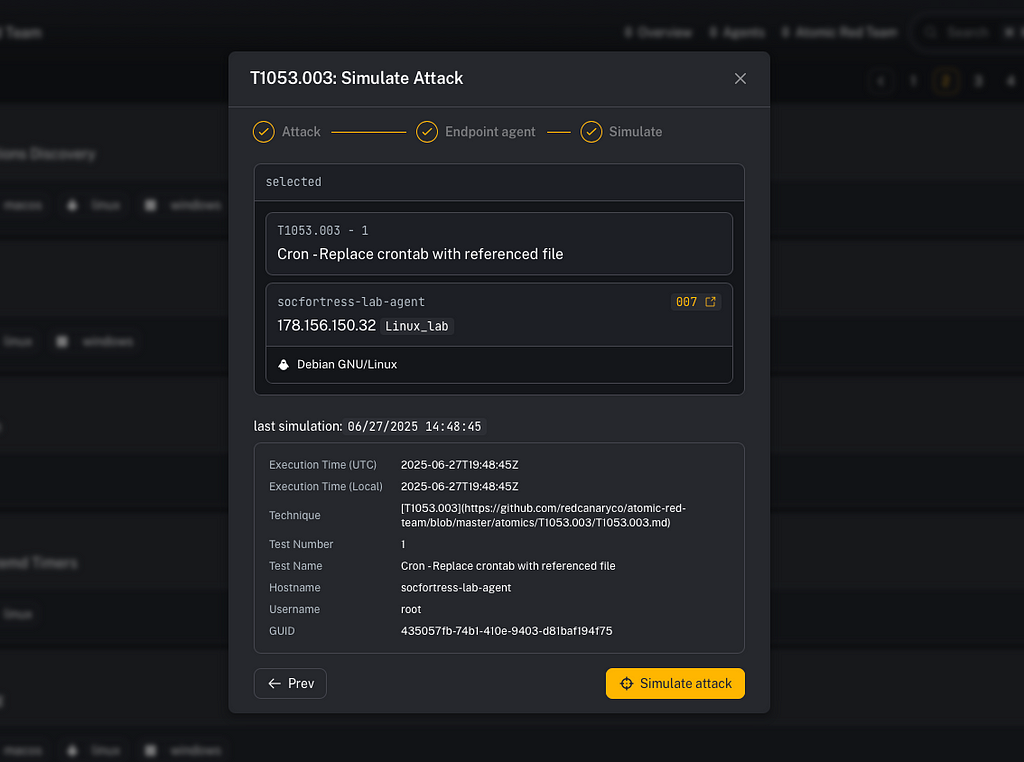Click the last simulation timestamp

point(414,426)
